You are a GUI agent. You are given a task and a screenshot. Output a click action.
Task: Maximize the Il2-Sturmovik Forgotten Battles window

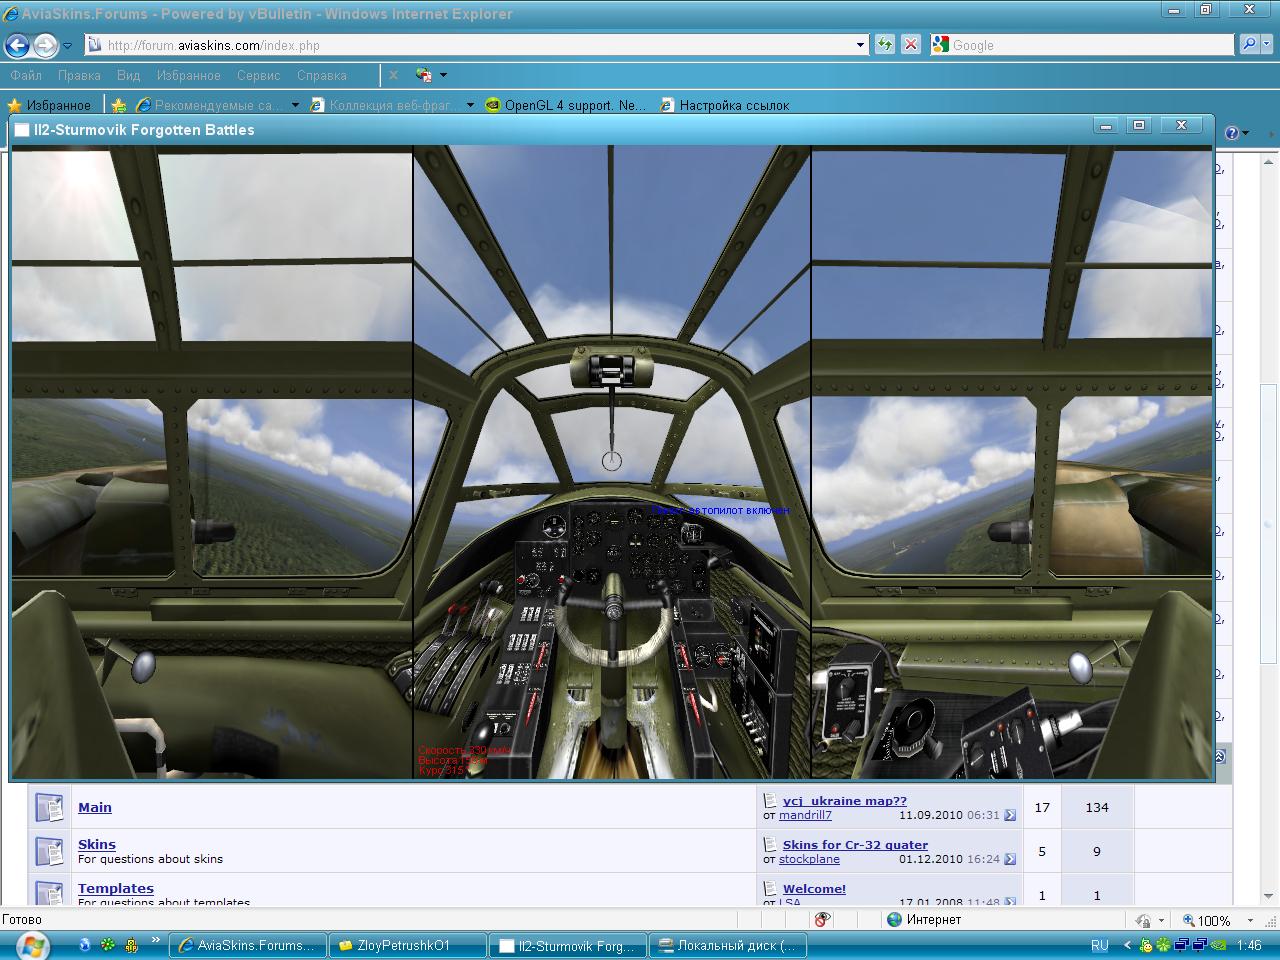point(1138,126)
